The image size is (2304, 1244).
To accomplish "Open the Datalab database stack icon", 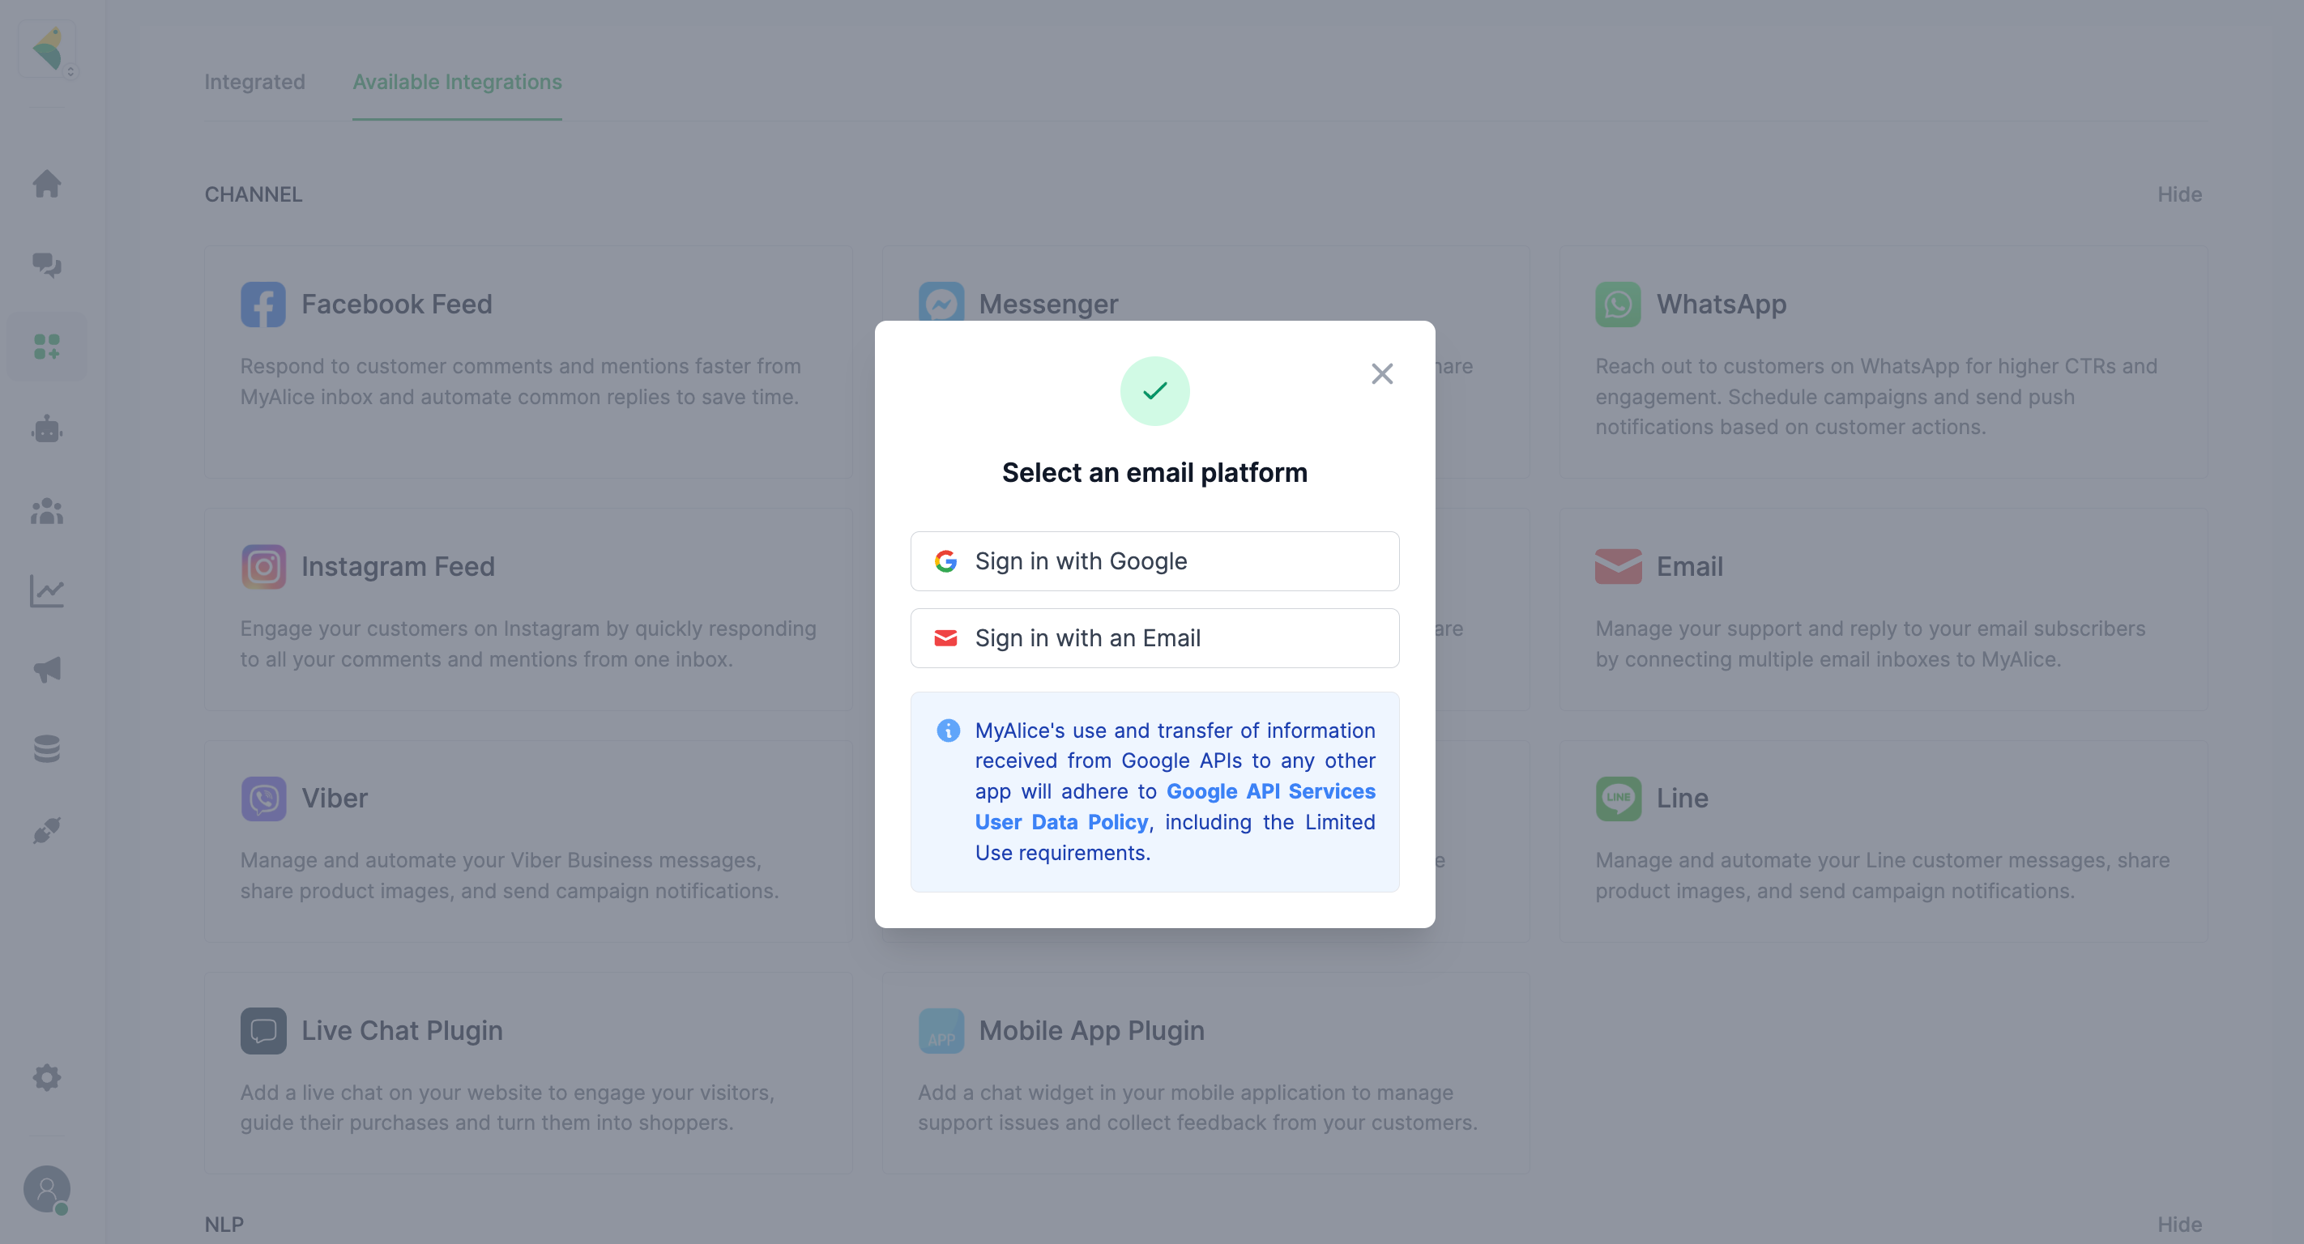I will pyautogui.click(x=47, y=749).
